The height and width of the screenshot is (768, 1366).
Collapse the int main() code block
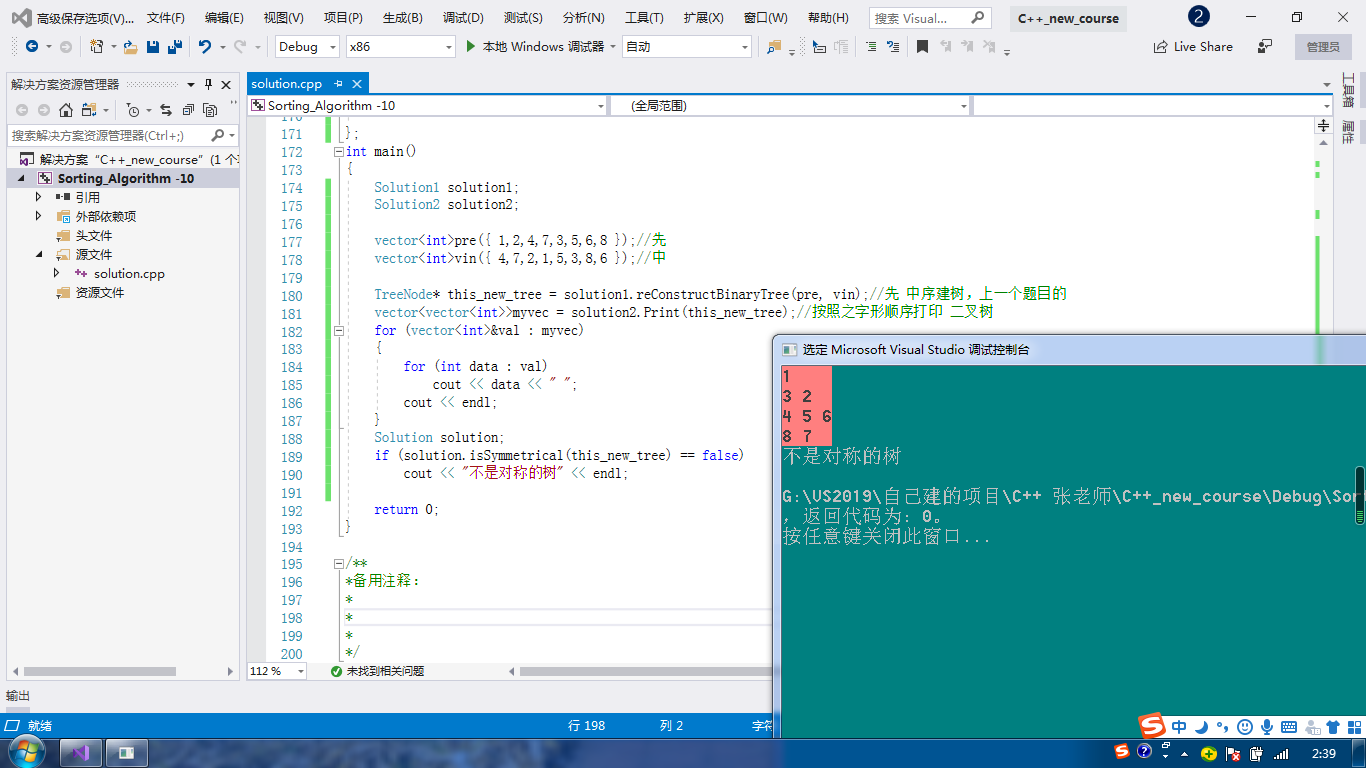point(338,152)
